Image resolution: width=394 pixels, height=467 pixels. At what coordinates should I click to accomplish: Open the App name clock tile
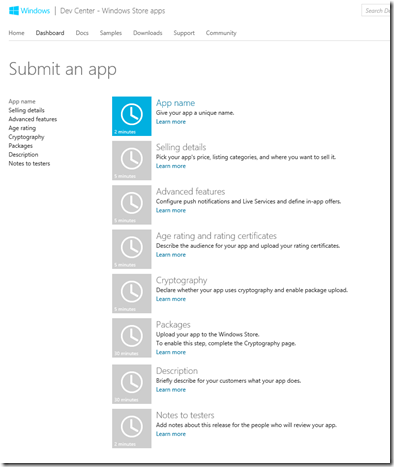click(x=132, y=116)
